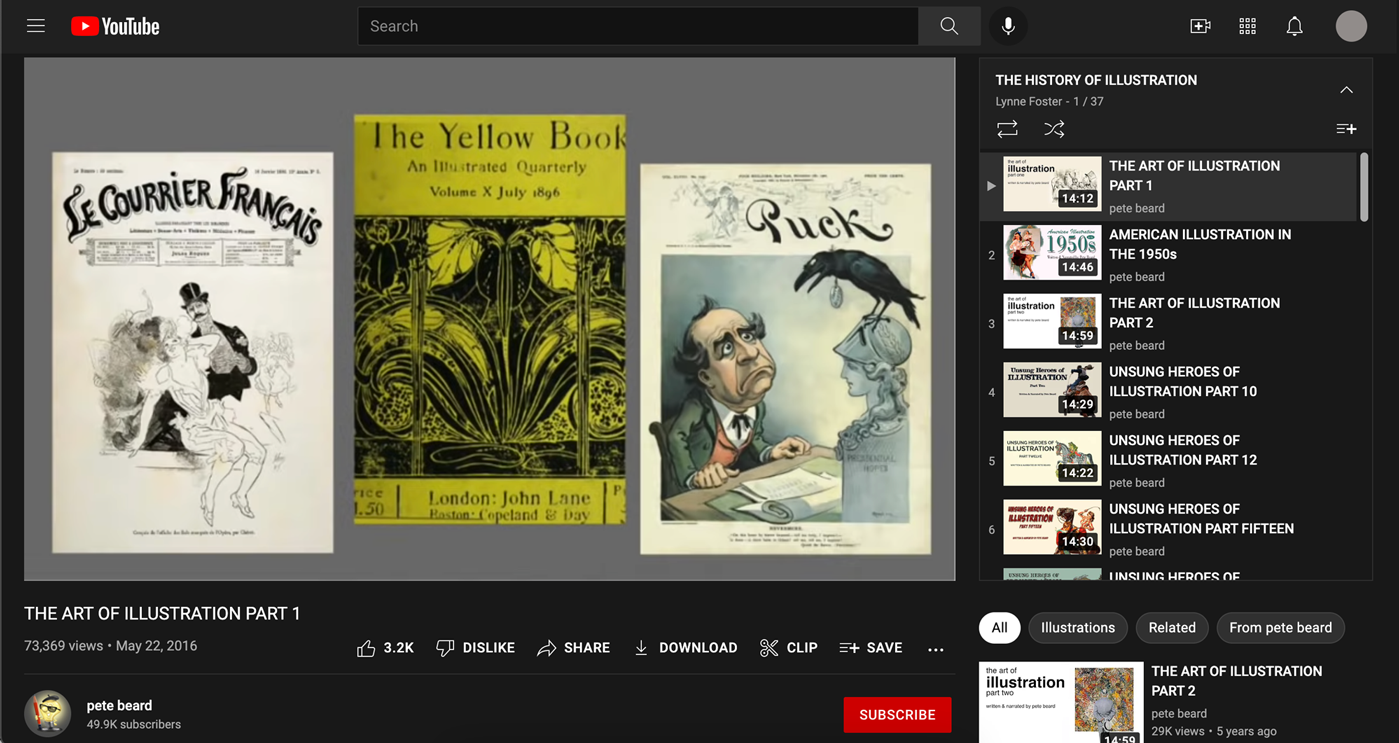Subscribe to pete beard channel
The width and height of the screenshot is (1399, 743).
897,715
